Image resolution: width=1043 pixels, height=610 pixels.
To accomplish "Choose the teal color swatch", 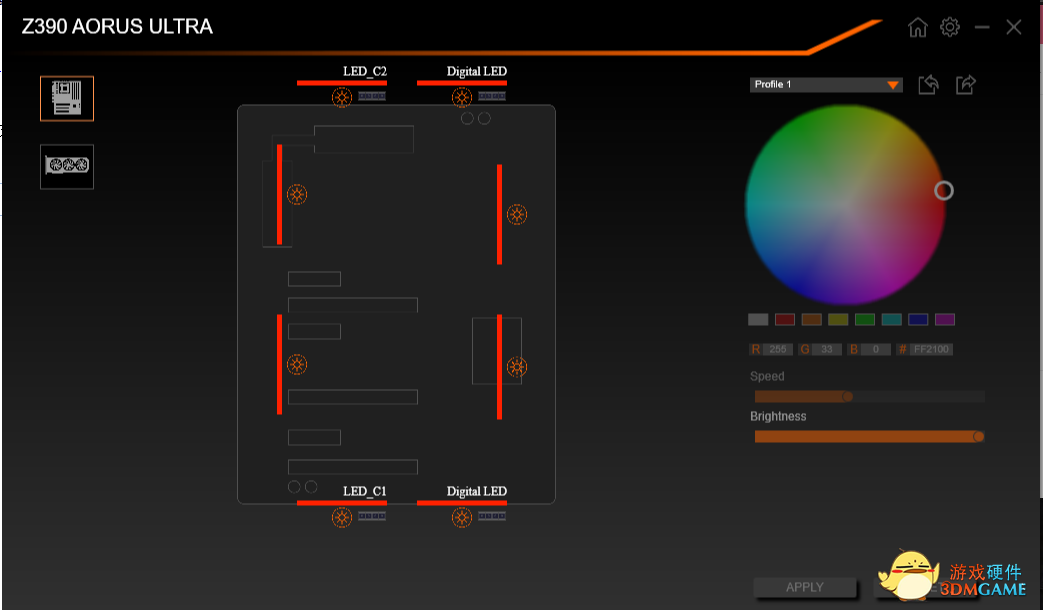I will pyautogui.click(x=891, y=319).
